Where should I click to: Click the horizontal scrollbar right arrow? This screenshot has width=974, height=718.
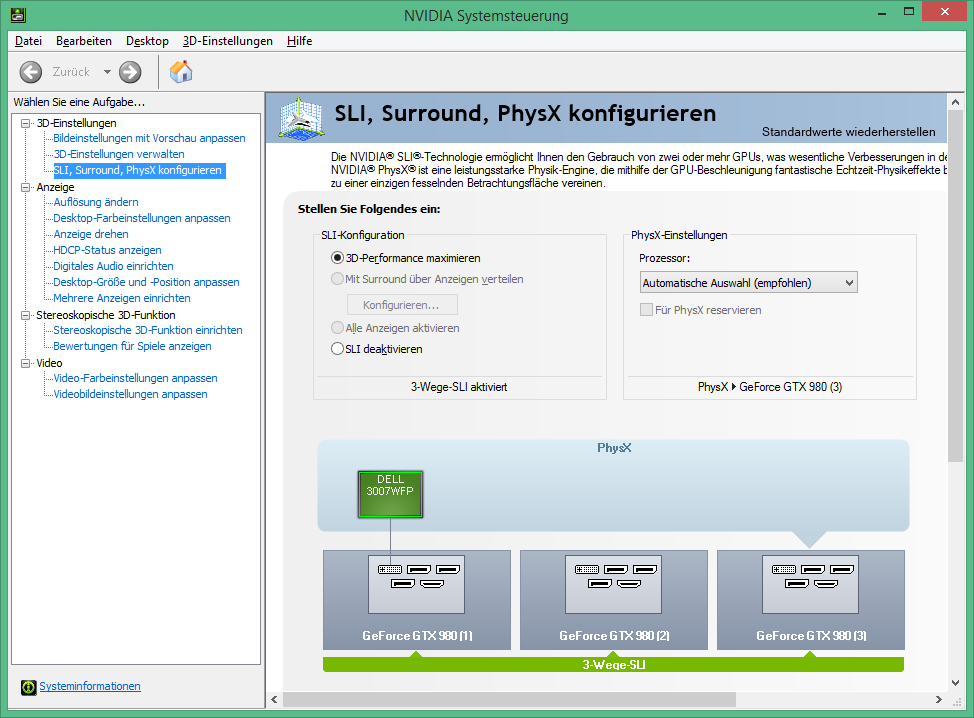(x=939, y=699)
